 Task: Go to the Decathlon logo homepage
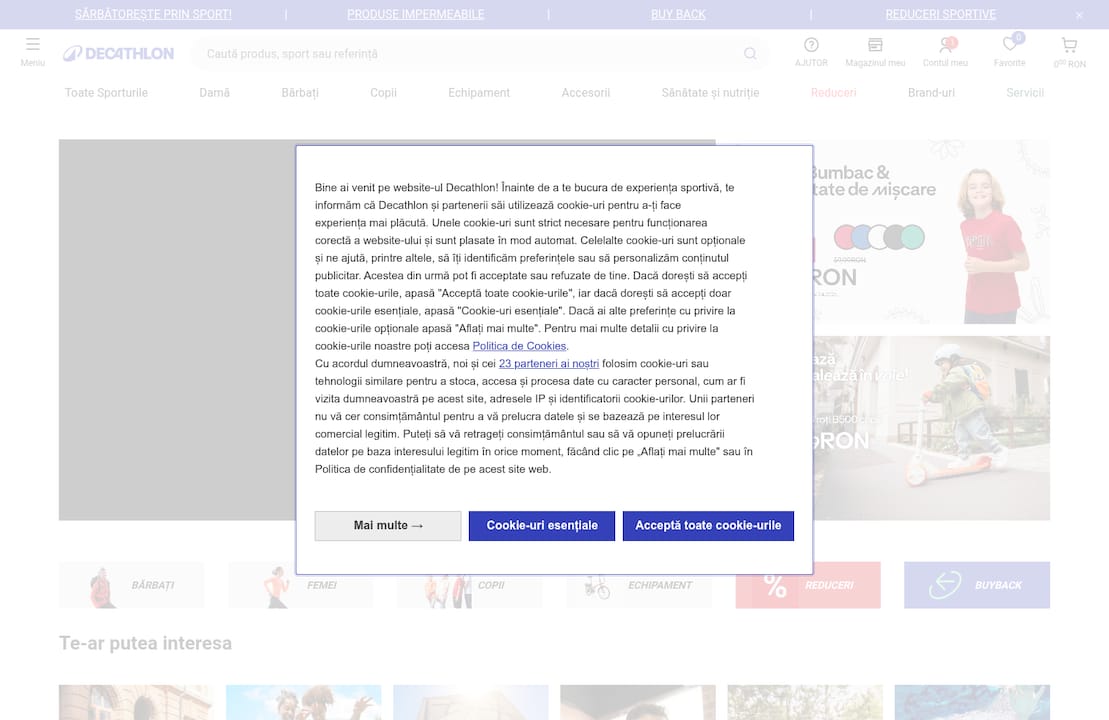tap(118, 54)
